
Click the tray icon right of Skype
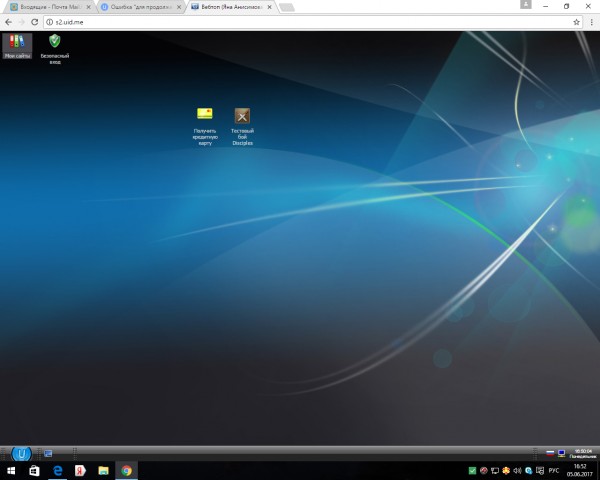click(540, 470)
